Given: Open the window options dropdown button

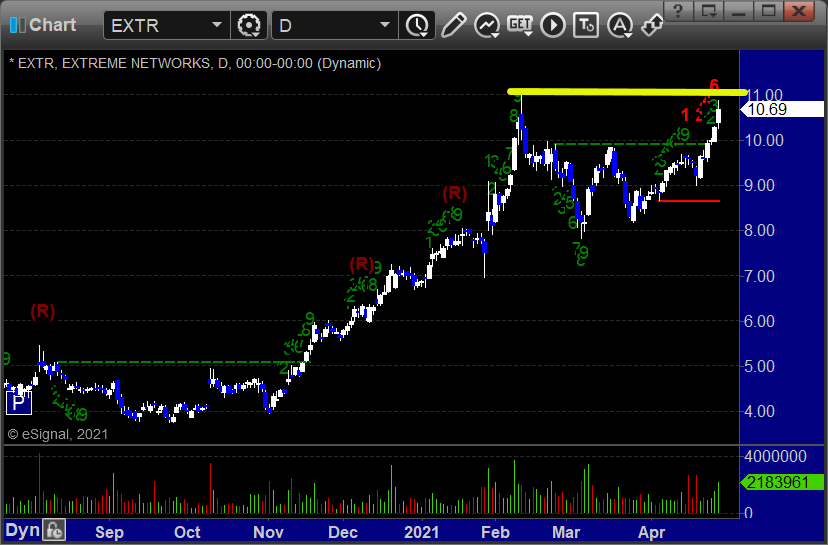Looking at the screenshot, I should tap(708, 11).
